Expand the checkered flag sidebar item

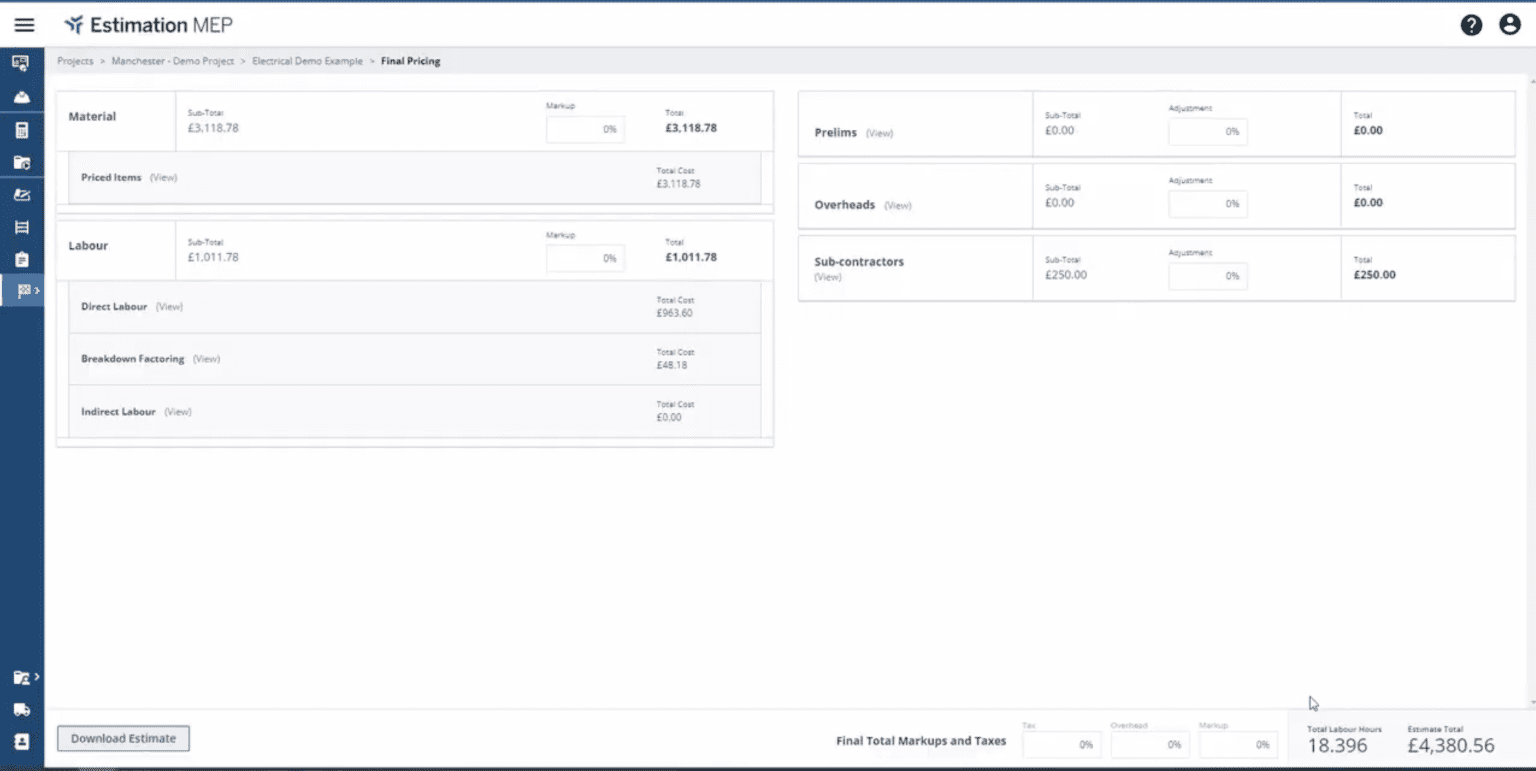point(24,291)
